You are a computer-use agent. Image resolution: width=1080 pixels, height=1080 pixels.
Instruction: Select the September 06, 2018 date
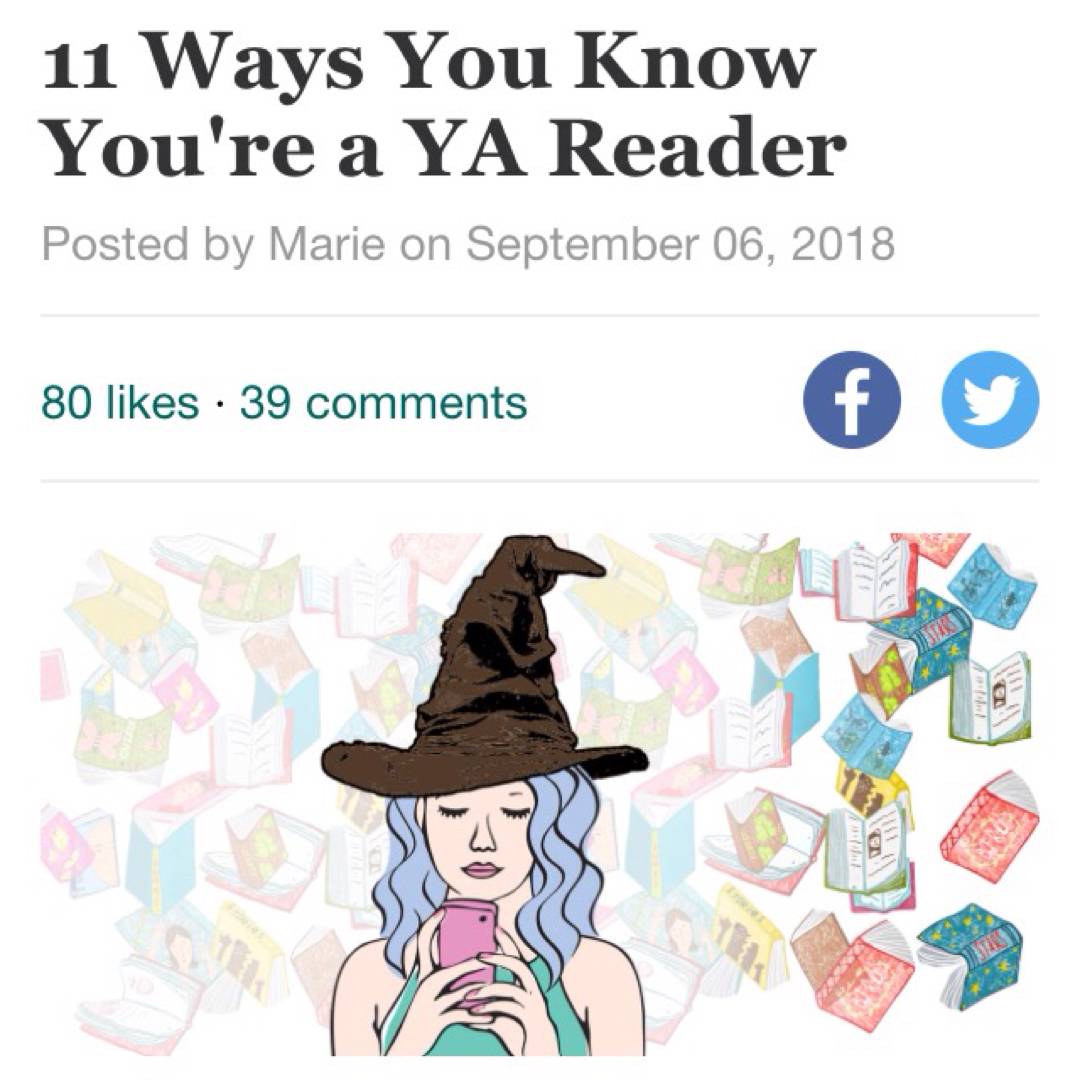point(681,243)
